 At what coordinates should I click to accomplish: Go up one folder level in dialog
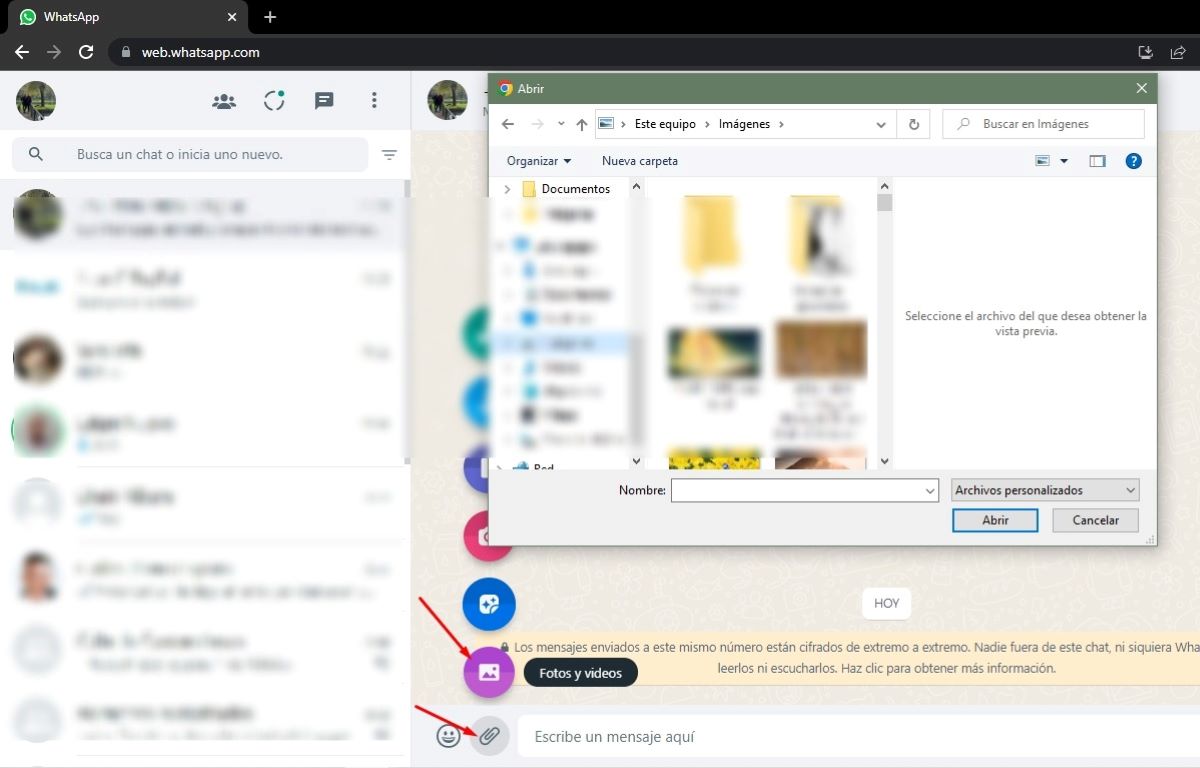tap(581, 124)
